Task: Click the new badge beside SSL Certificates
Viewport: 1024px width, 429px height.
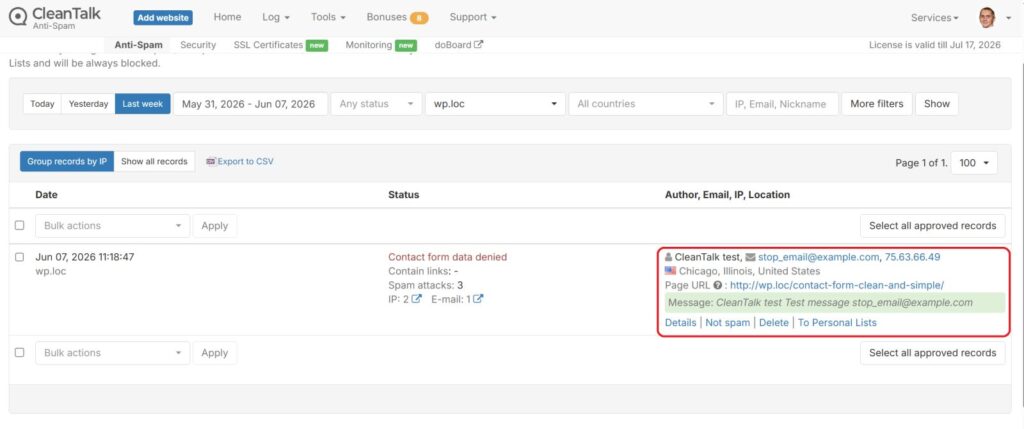Action: 317,45
